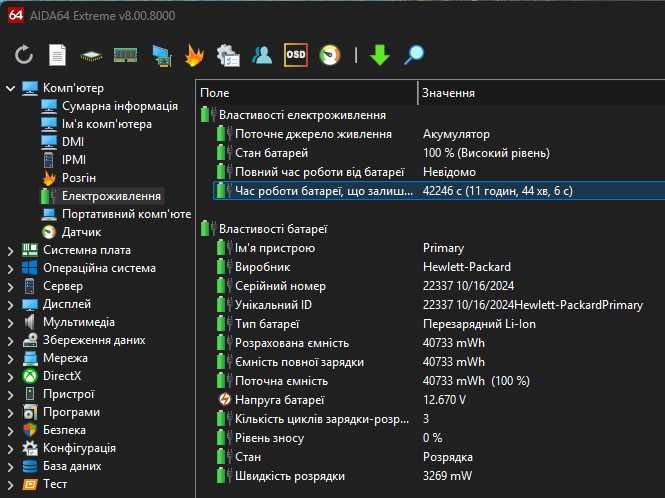Expand the Мультимедіа tree node
Viewport: 665px width, 498px height.
tap(10, 323)
